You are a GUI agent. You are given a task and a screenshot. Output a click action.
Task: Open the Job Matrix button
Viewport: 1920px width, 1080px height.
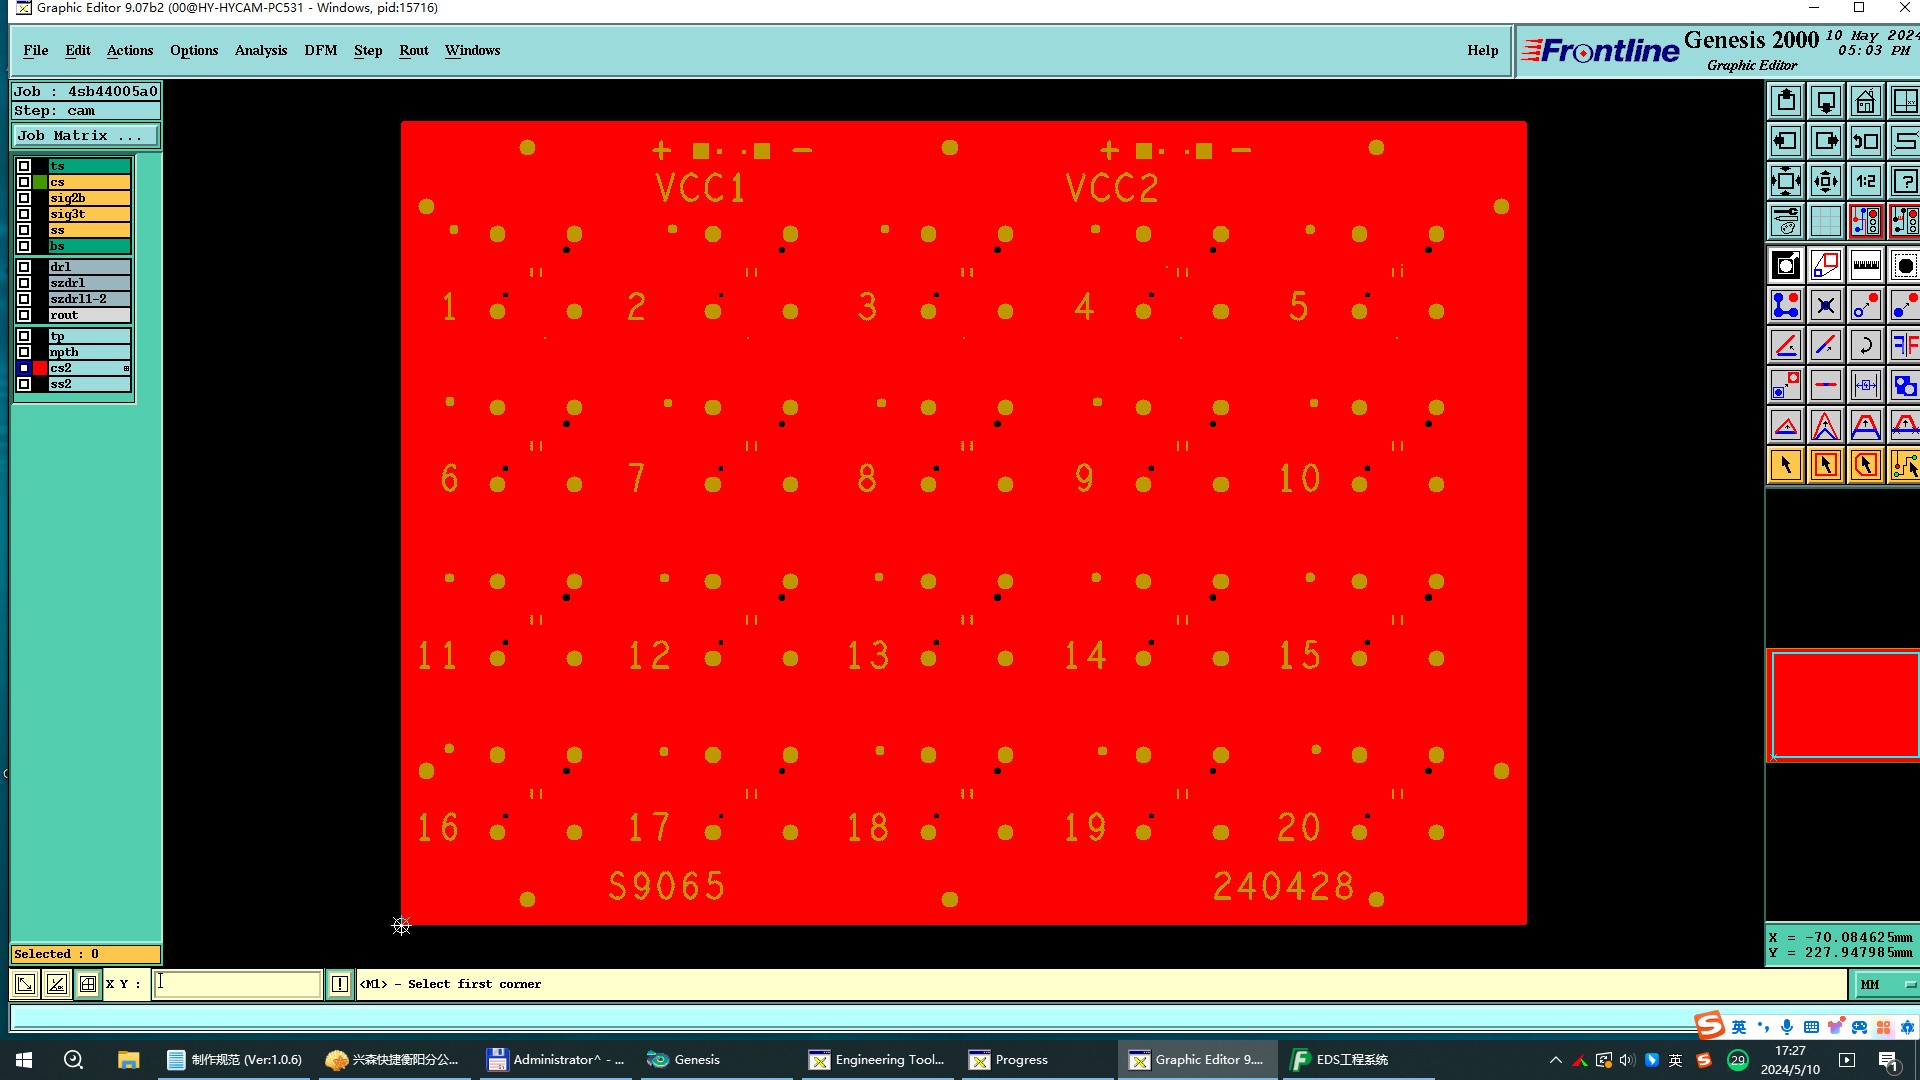pyautogui.click(x=84, y=135)
